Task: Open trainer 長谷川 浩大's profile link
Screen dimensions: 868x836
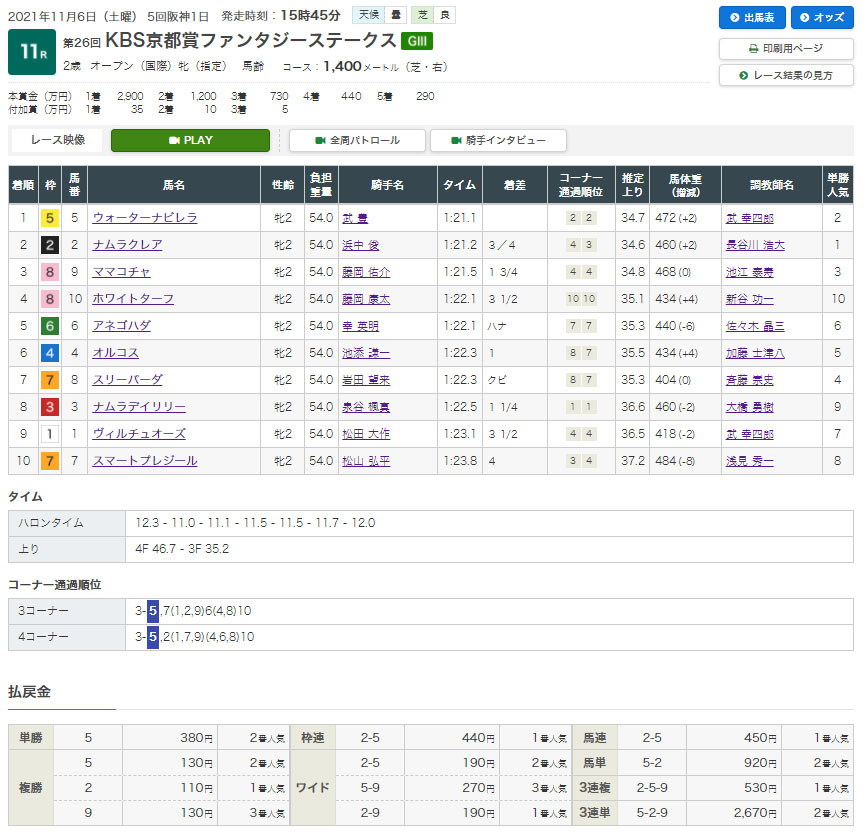Action: pyautogui.click(x=755, y=245)
